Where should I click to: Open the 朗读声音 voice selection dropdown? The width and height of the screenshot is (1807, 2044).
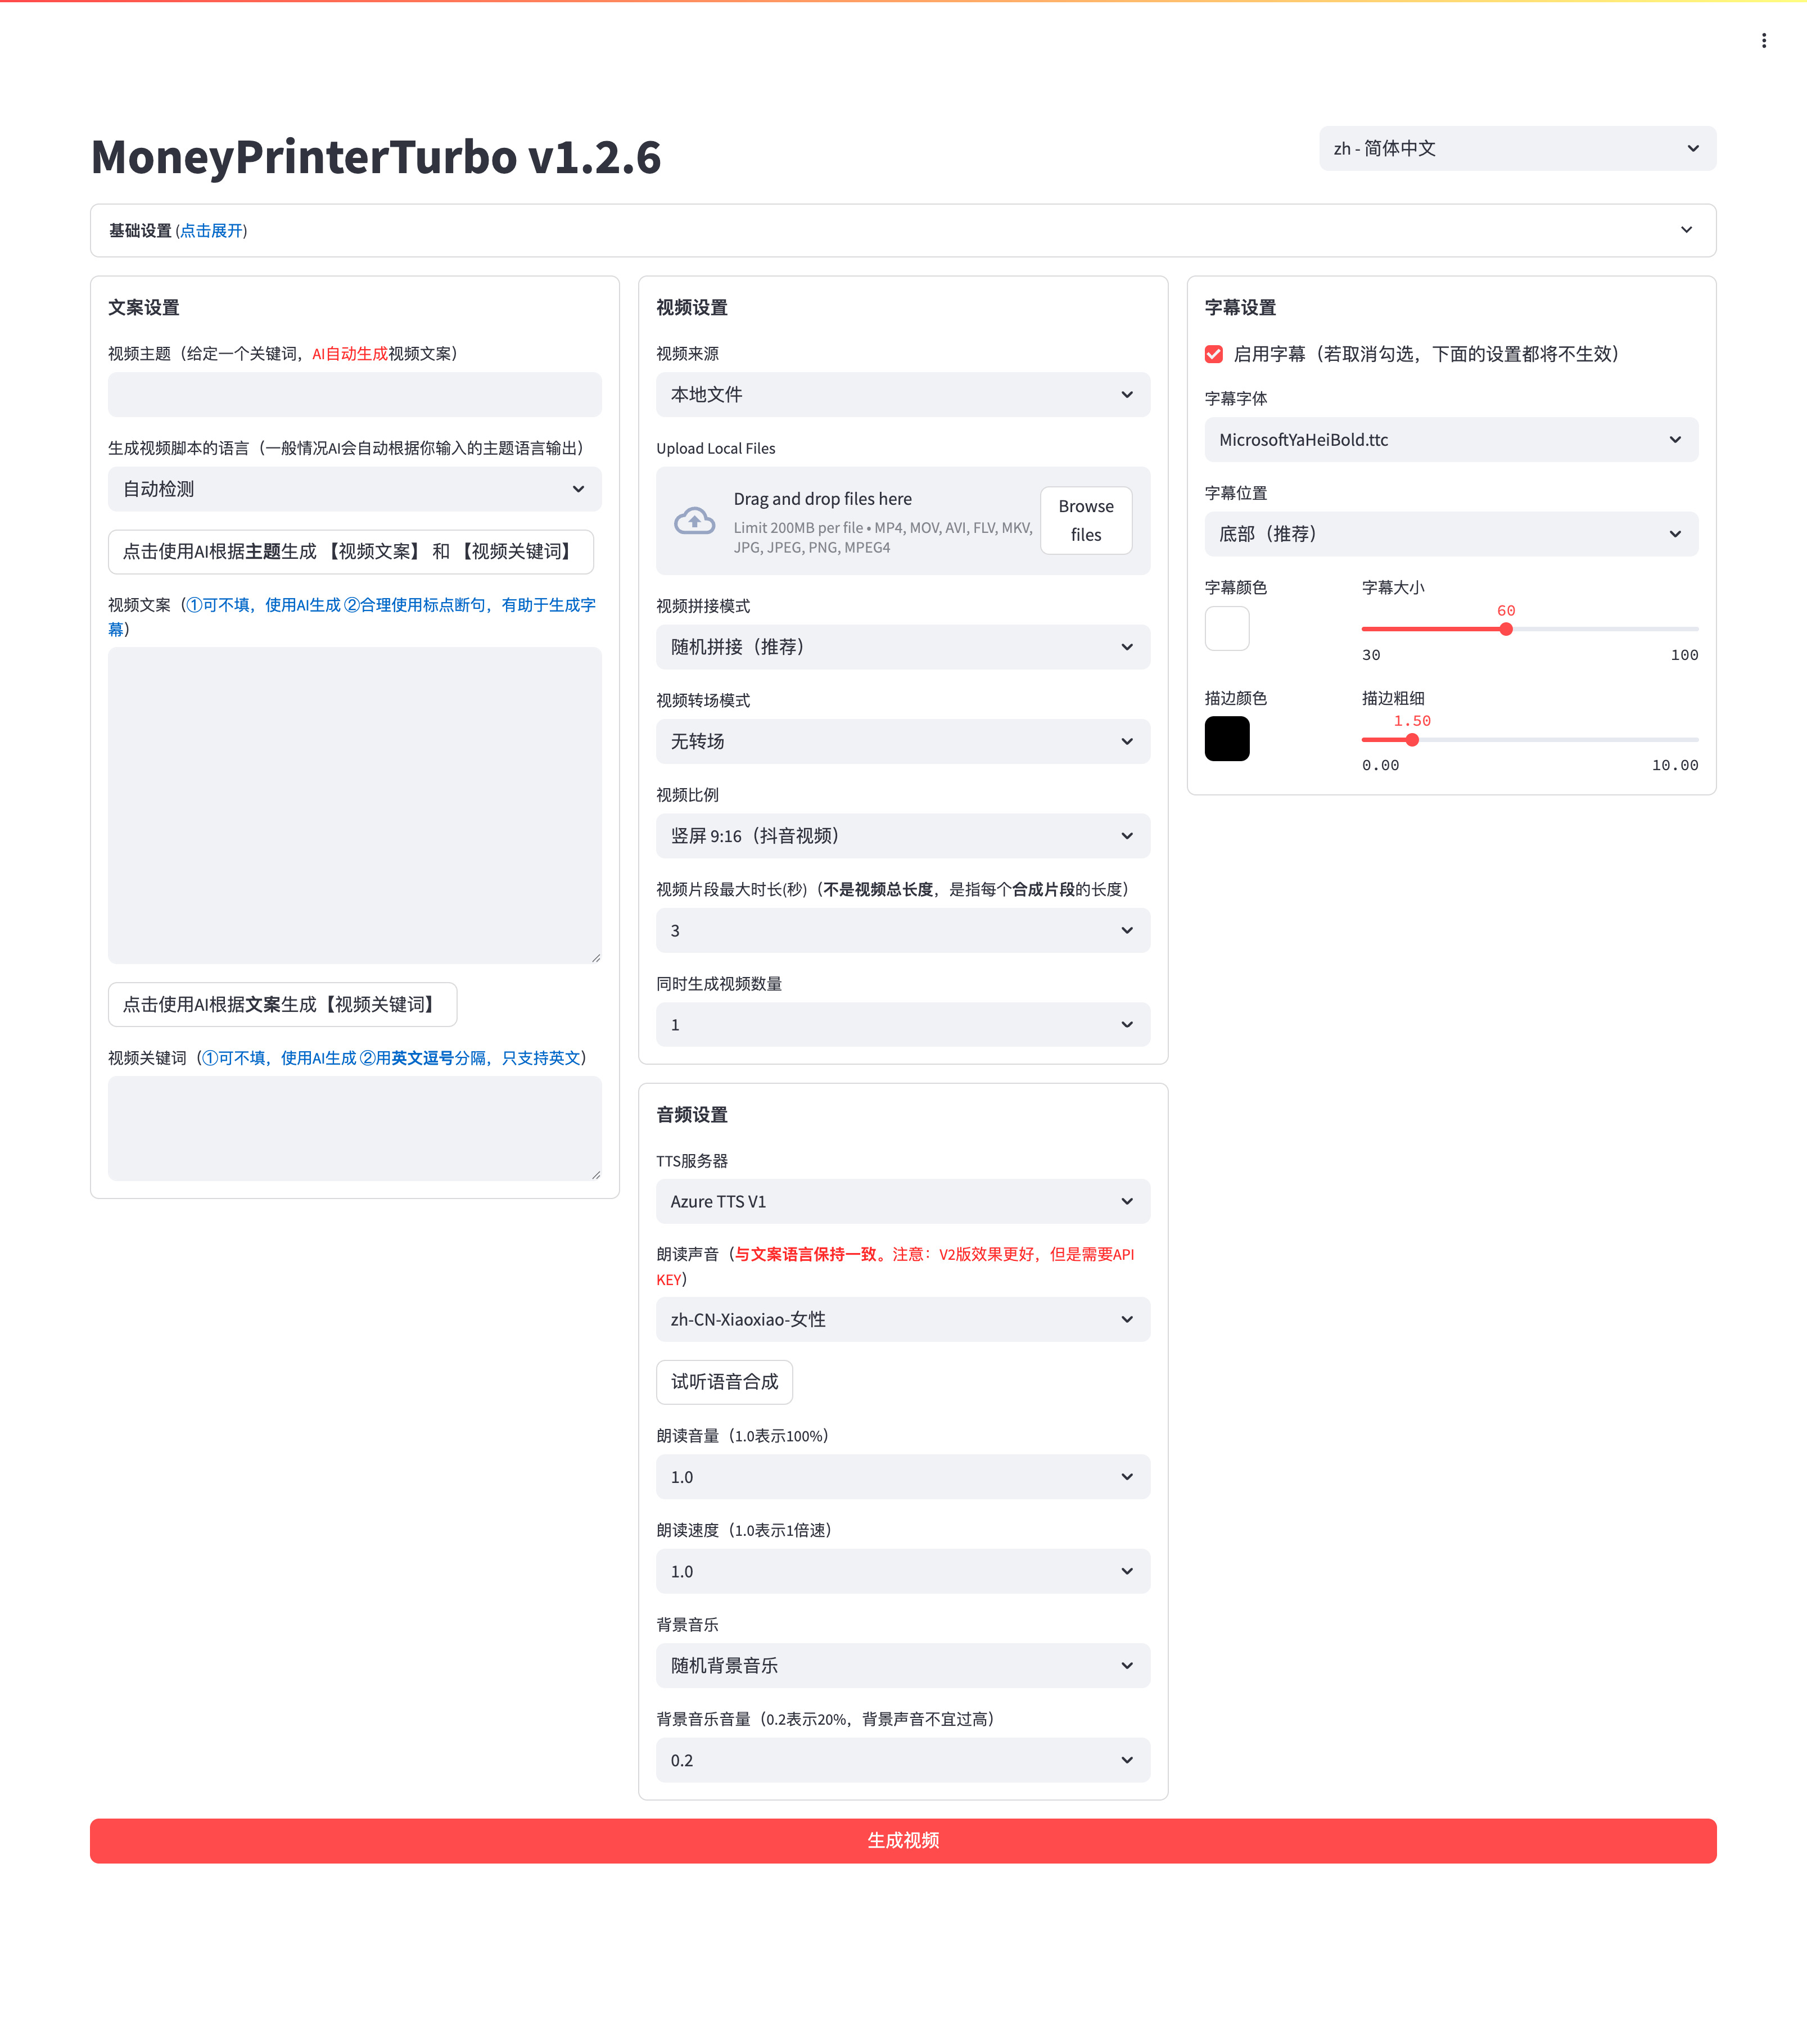(x=901, y=1319)
